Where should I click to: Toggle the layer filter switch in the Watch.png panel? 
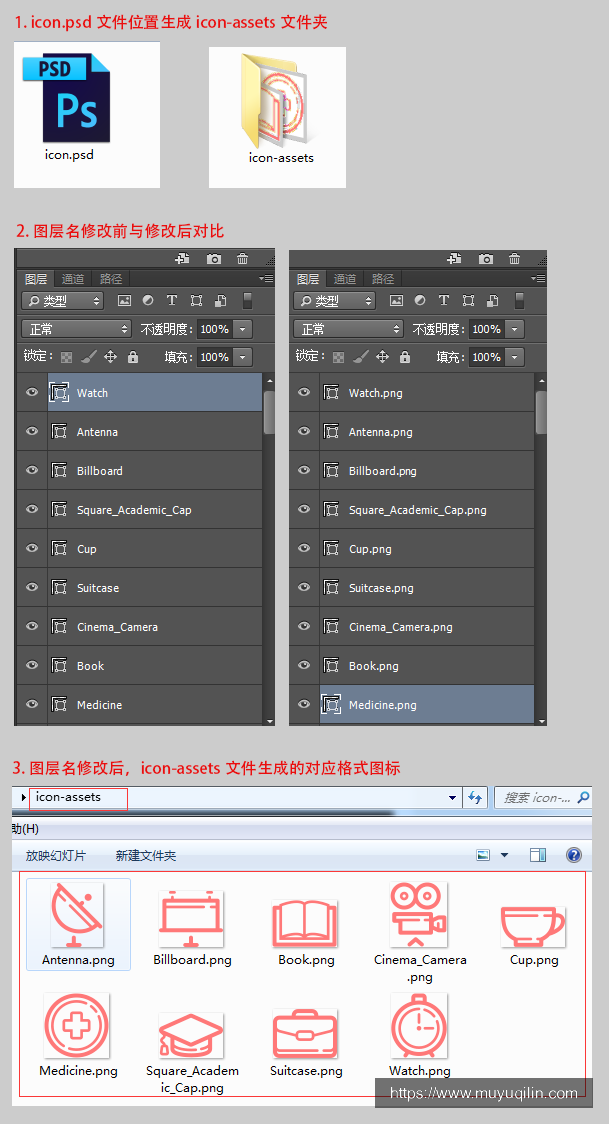tap(519, 300)
